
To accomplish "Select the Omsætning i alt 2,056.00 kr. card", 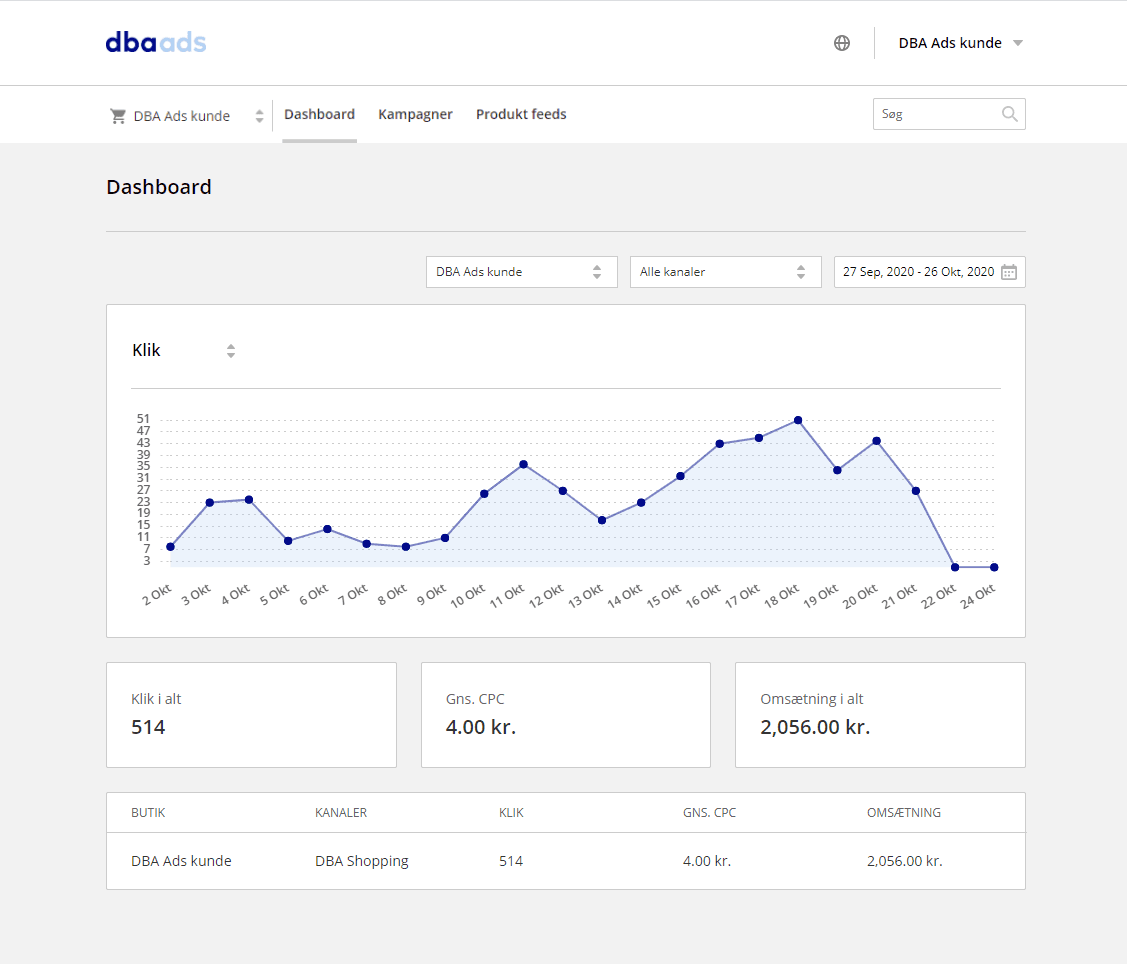I will 880,715.
